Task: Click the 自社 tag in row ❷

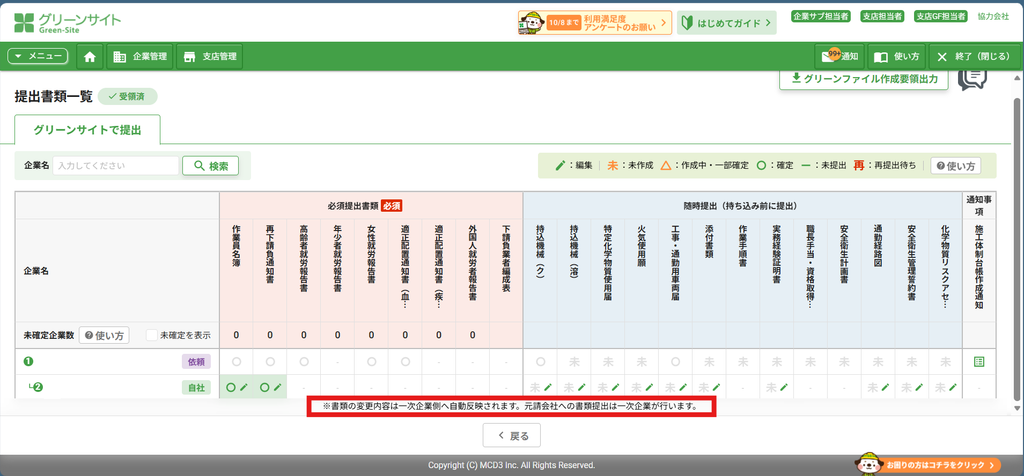Action: [x=195, y=387]
